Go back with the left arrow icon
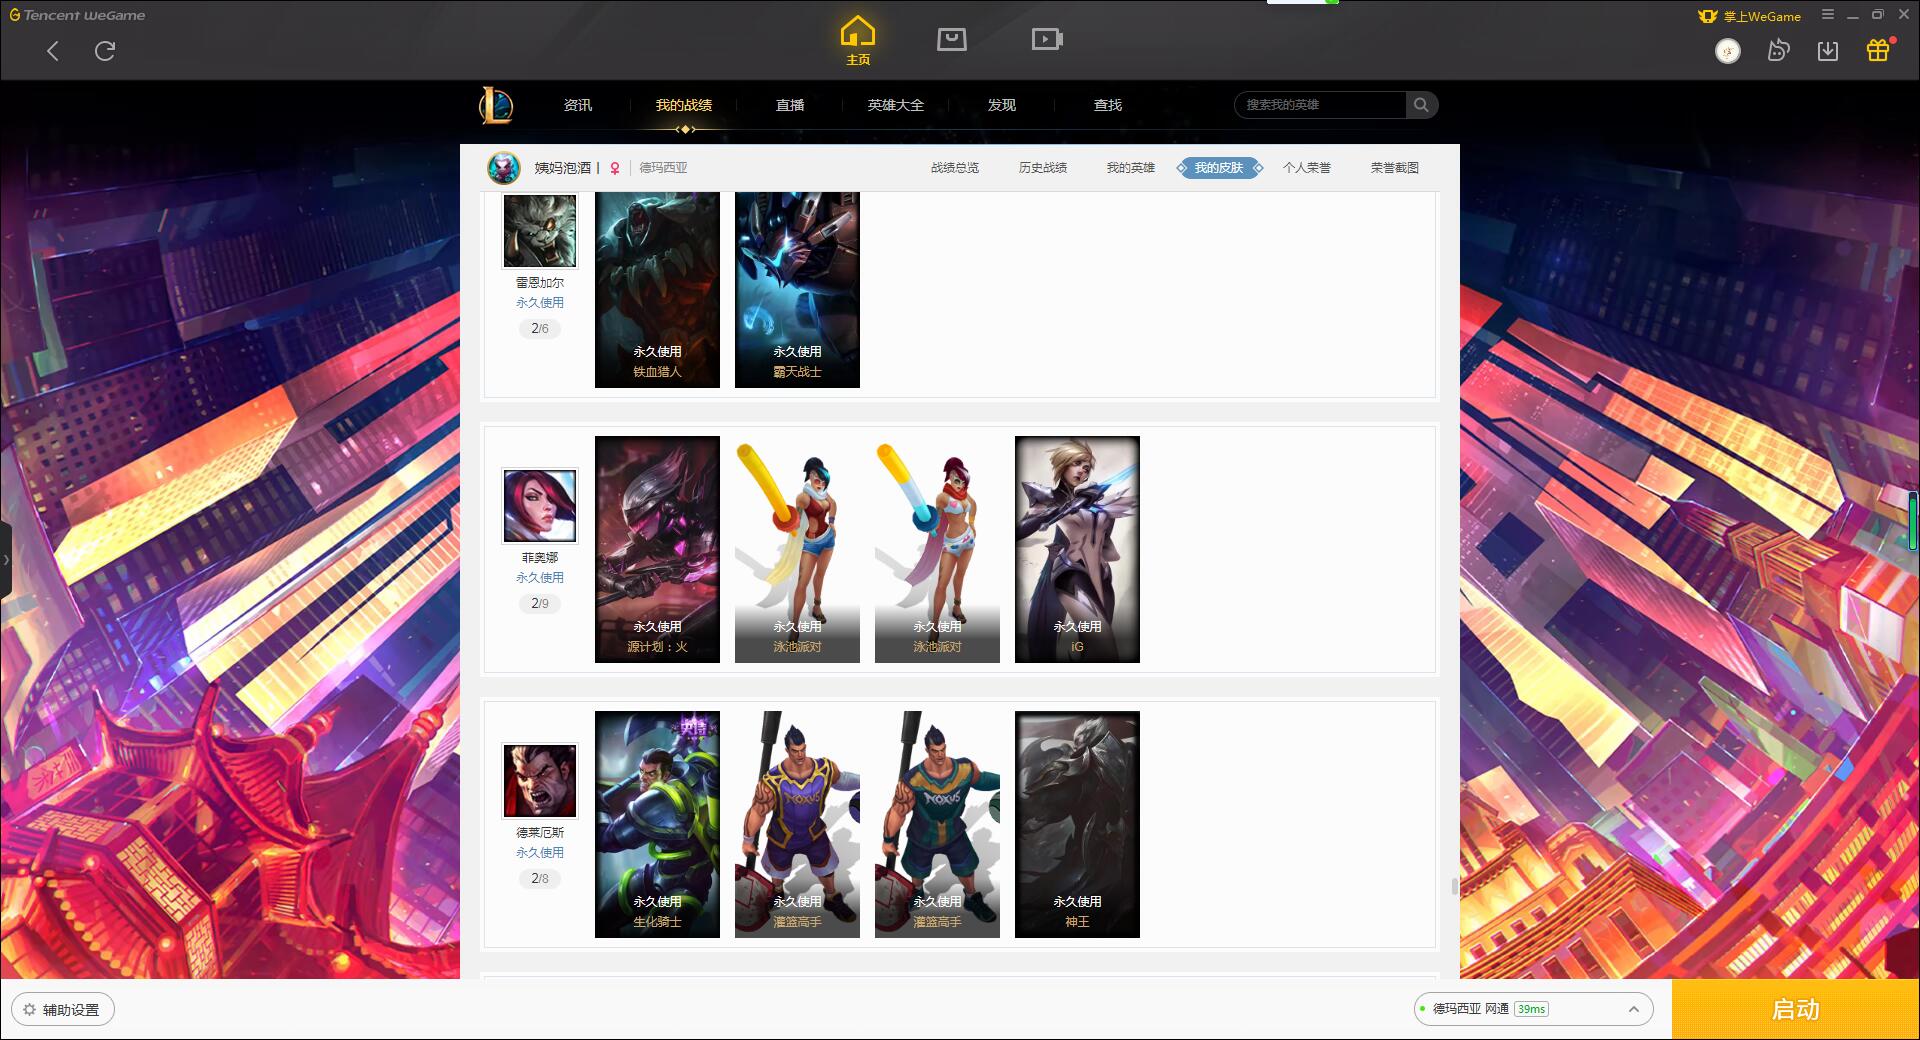Screen dimensions: 1920x1040 [53, 51]
